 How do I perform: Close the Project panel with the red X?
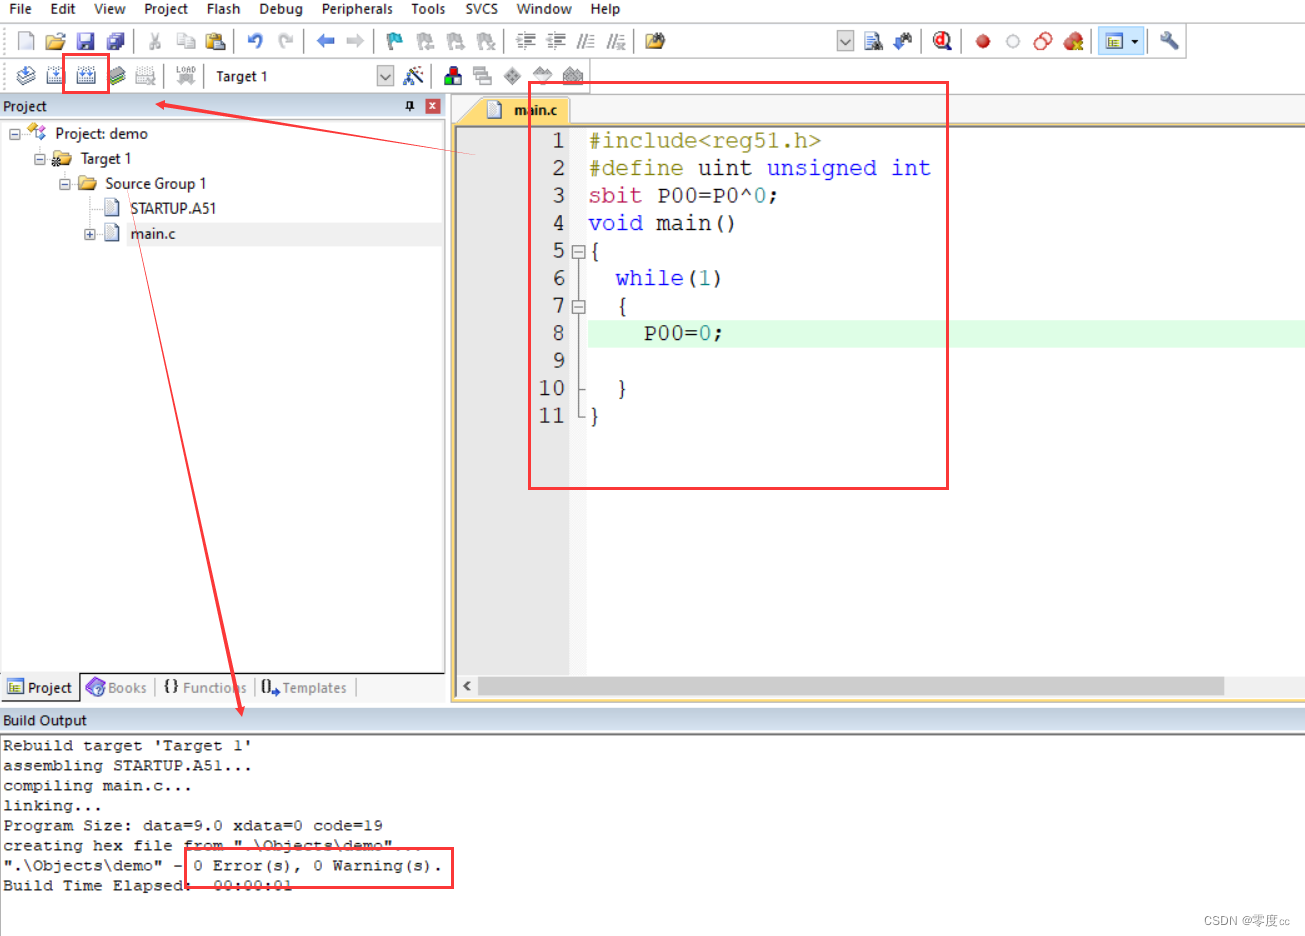(x=433, y=106)
